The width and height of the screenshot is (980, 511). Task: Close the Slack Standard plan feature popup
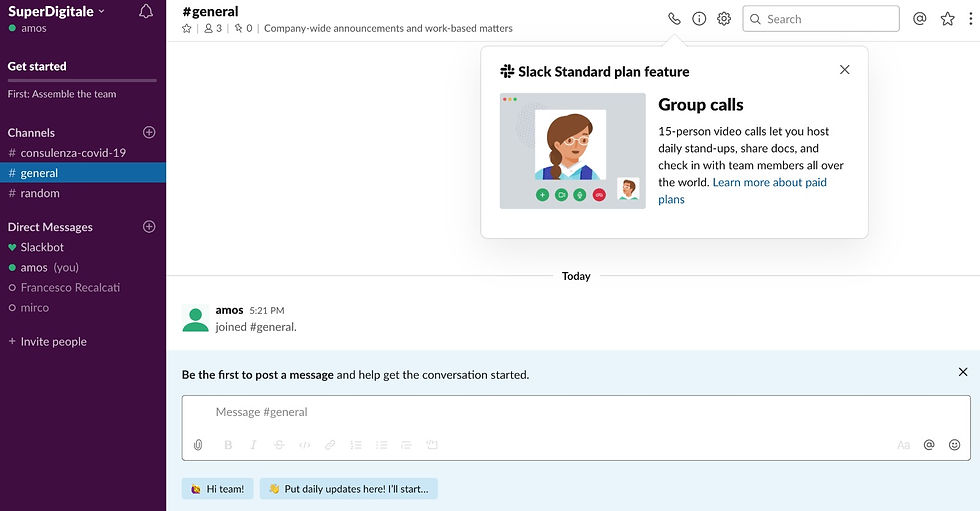(844, 69)
